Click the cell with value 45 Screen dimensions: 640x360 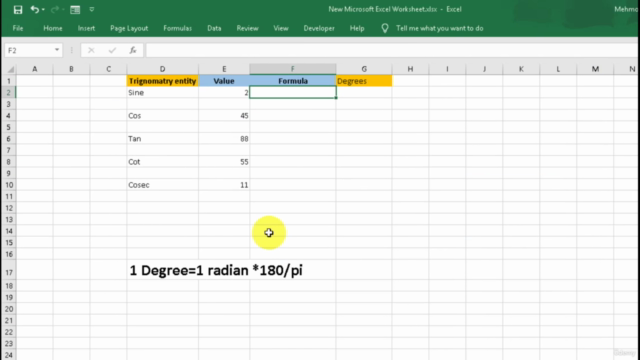click(224, 116)
